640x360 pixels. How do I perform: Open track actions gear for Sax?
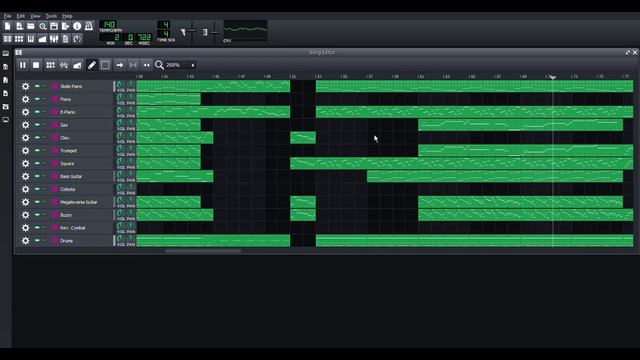(x=25, y=125)
